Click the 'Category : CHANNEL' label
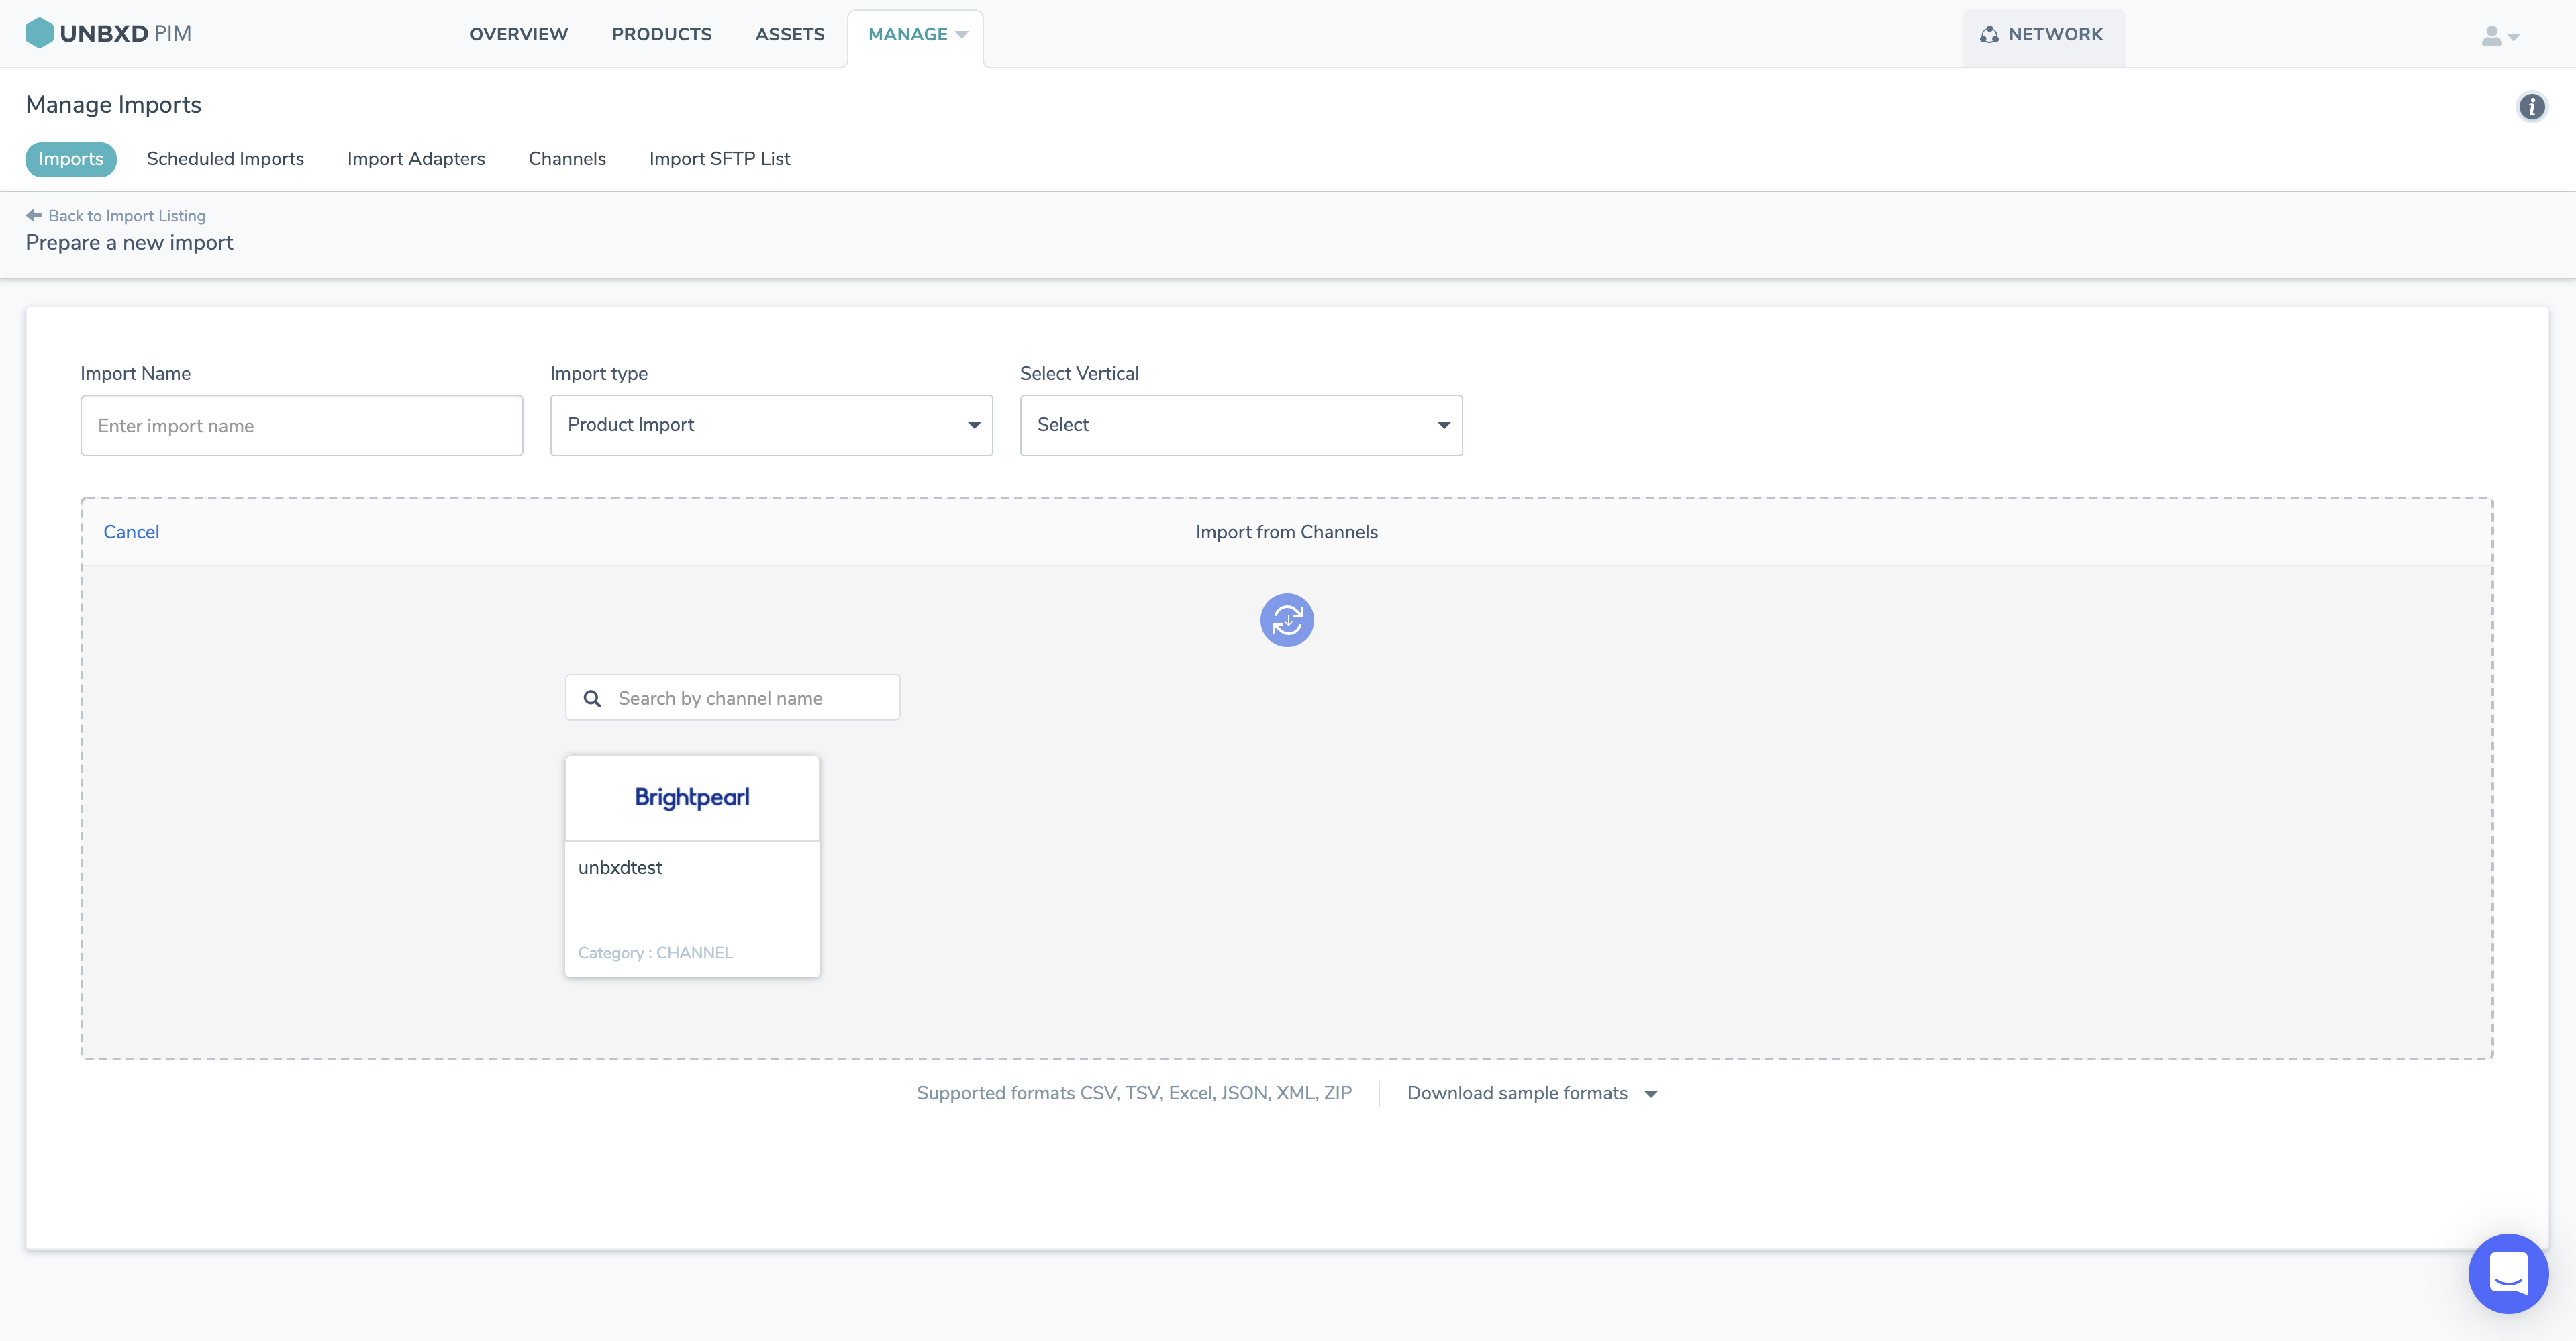Image resolution: width=2576 pixels, height=1341 pixels. (x=655, y=953)
